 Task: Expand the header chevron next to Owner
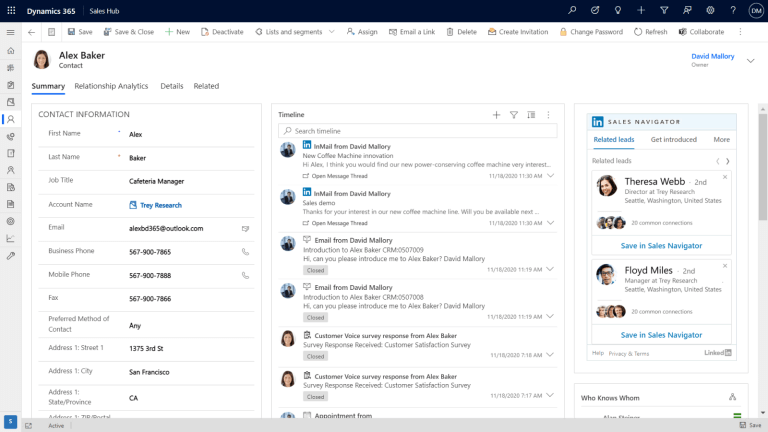tap(750, 61)
